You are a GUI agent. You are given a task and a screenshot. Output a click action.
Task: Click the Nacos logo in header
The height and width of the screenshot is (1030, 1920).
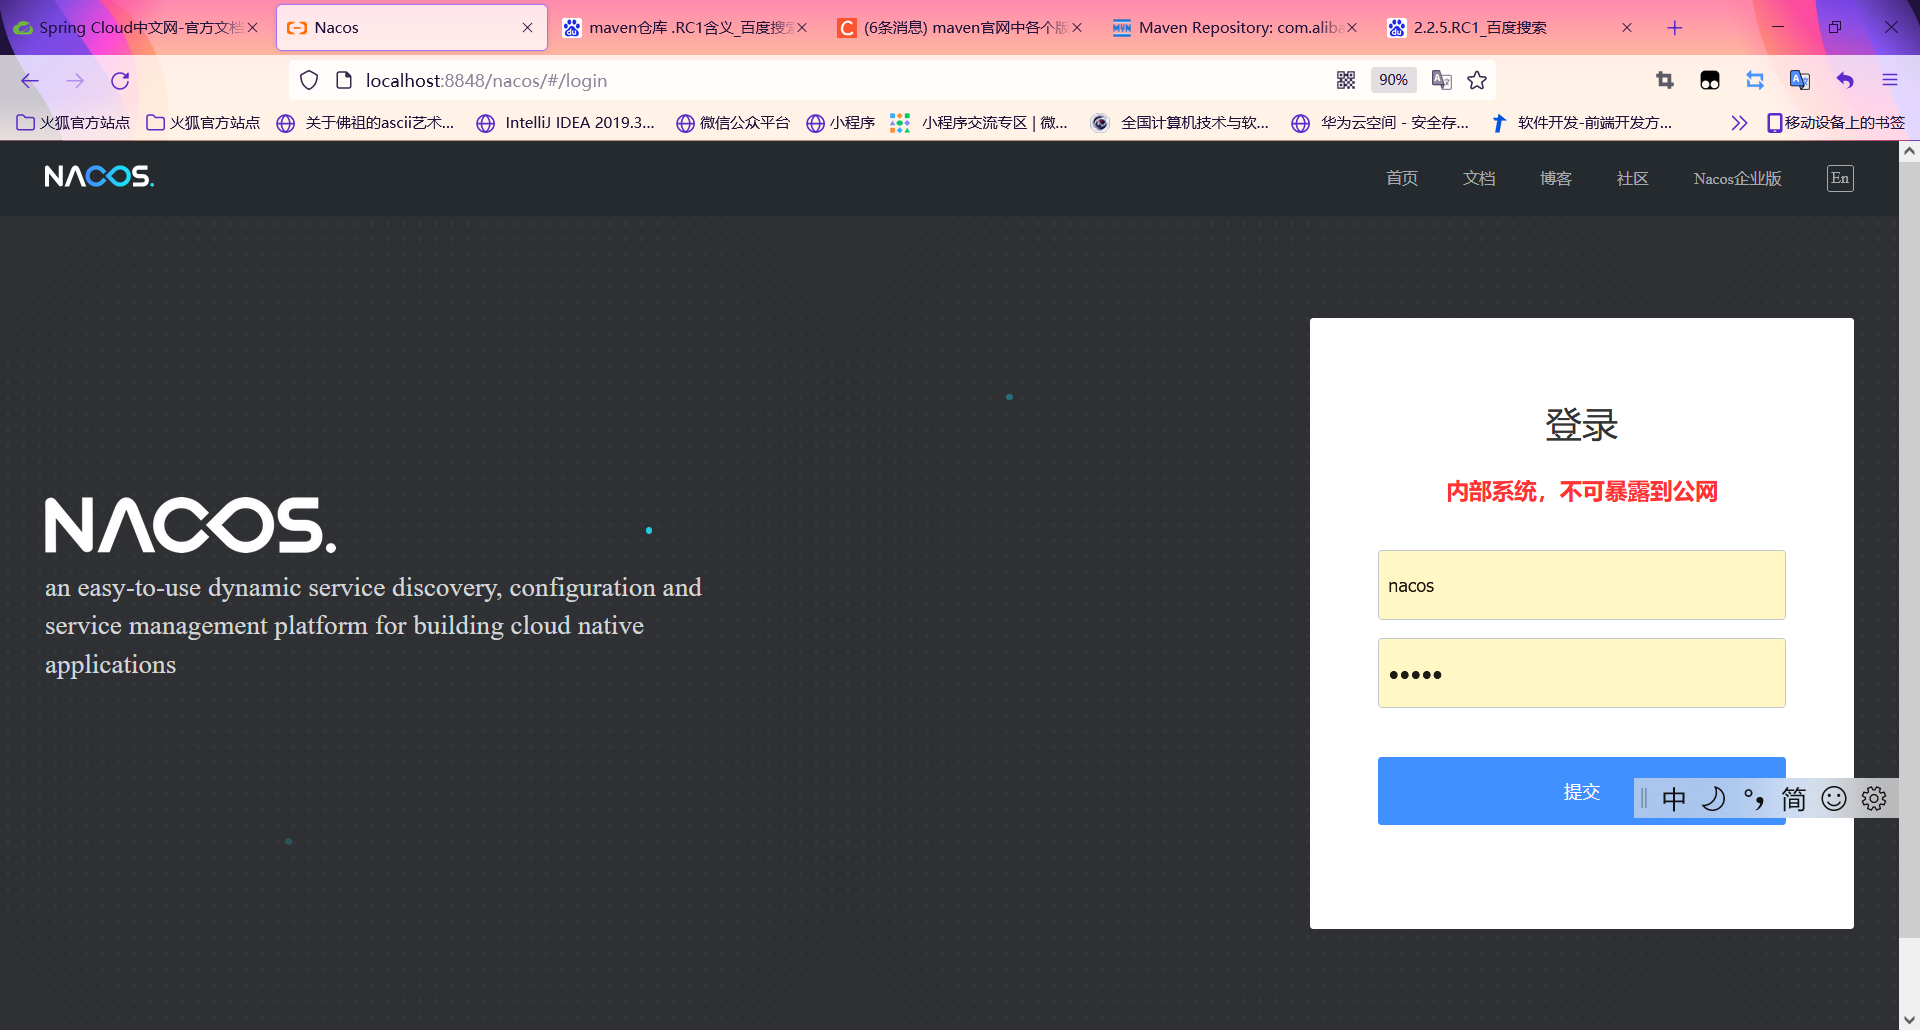click(x=99, y=177)
